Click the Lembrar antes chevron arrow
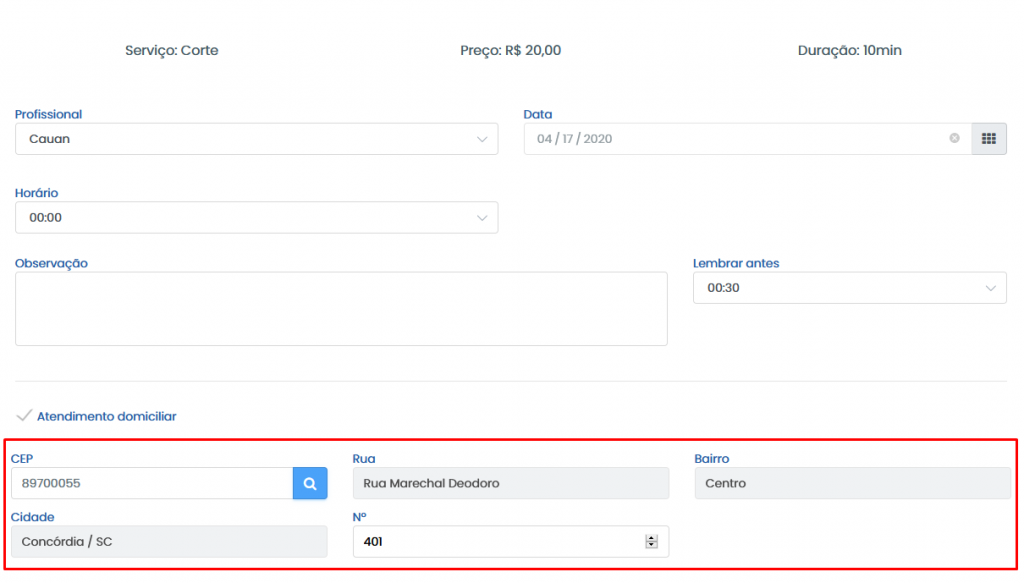 [991, 288]
